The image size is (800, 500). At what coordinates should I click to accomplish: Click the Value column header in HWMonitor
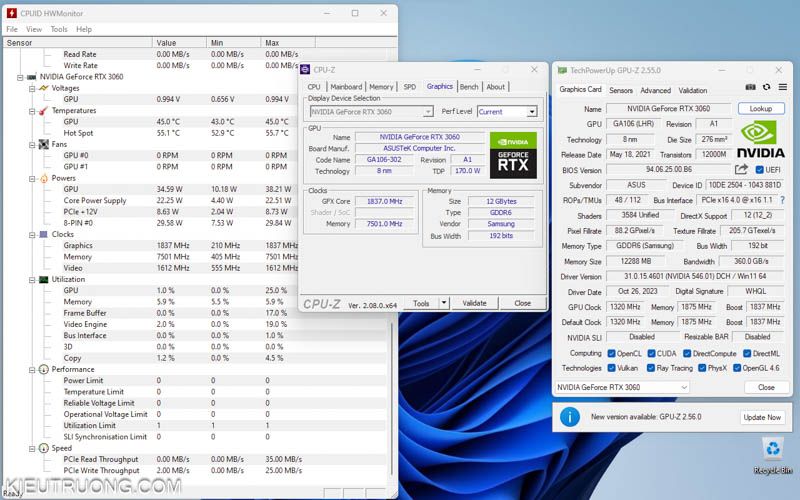(x=179, y=43)
